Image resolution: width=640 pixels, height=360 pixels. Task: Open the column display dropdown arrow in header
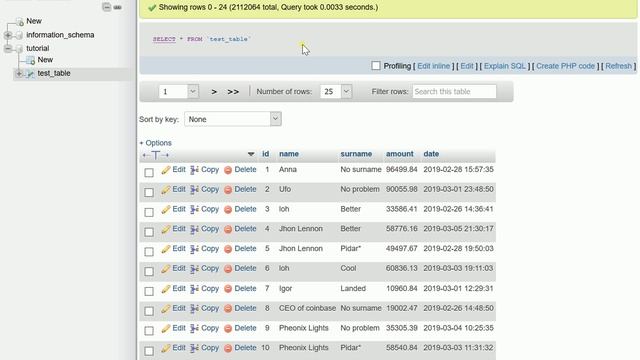(x=251, y=154)
